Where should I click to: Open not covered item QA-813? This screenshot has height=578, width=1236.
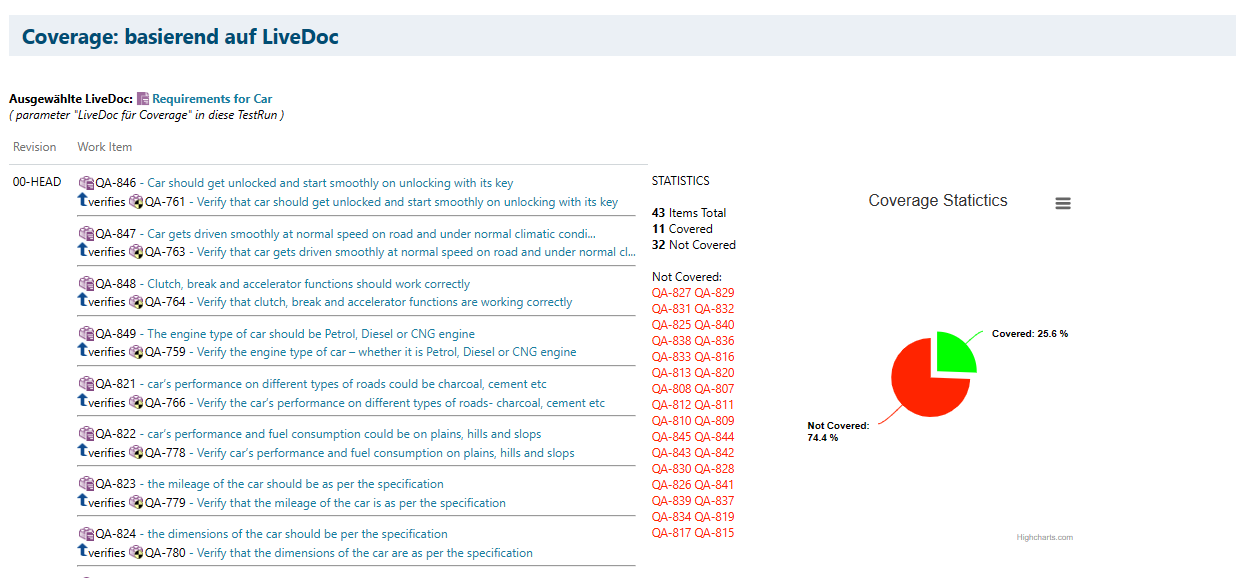pos(671,373)
